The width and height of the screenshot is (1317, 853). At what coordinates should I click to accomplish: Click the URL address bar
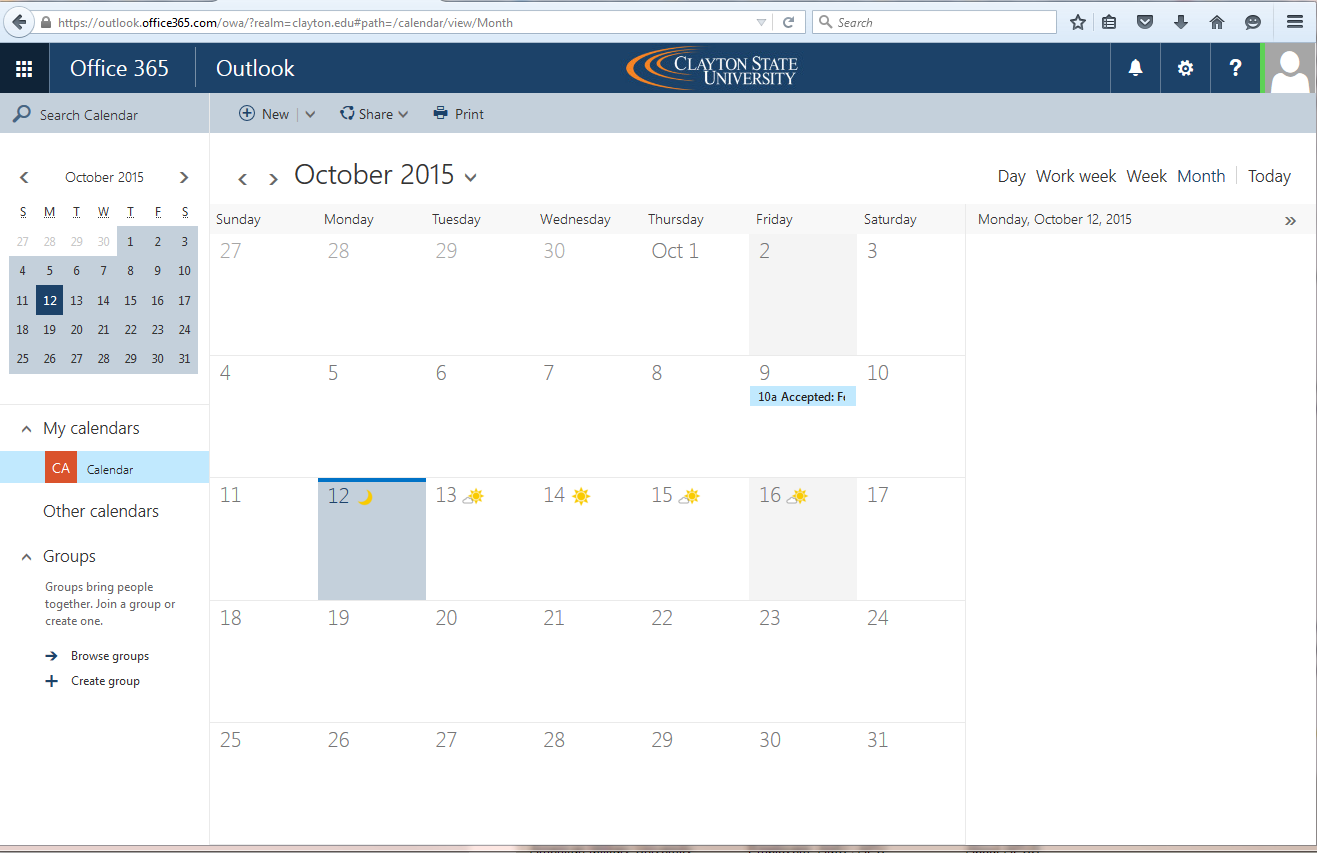405,22
